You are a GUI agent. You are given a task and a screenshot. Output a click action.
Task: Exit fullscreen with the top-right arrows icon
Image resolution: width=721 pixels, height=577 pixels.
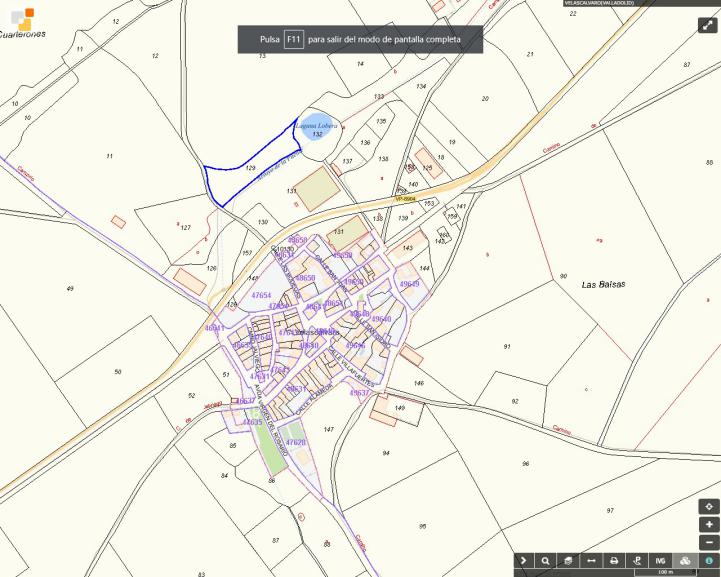(x=707, y=25)
